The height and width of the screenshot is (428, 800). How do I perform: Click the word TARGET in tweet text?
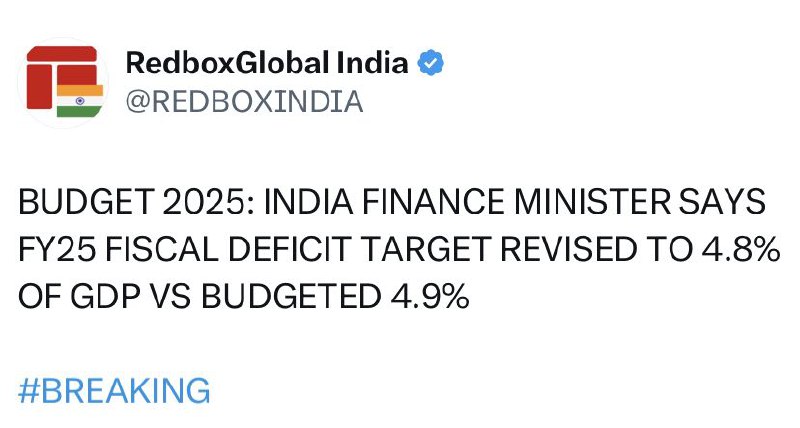point(425,249)
